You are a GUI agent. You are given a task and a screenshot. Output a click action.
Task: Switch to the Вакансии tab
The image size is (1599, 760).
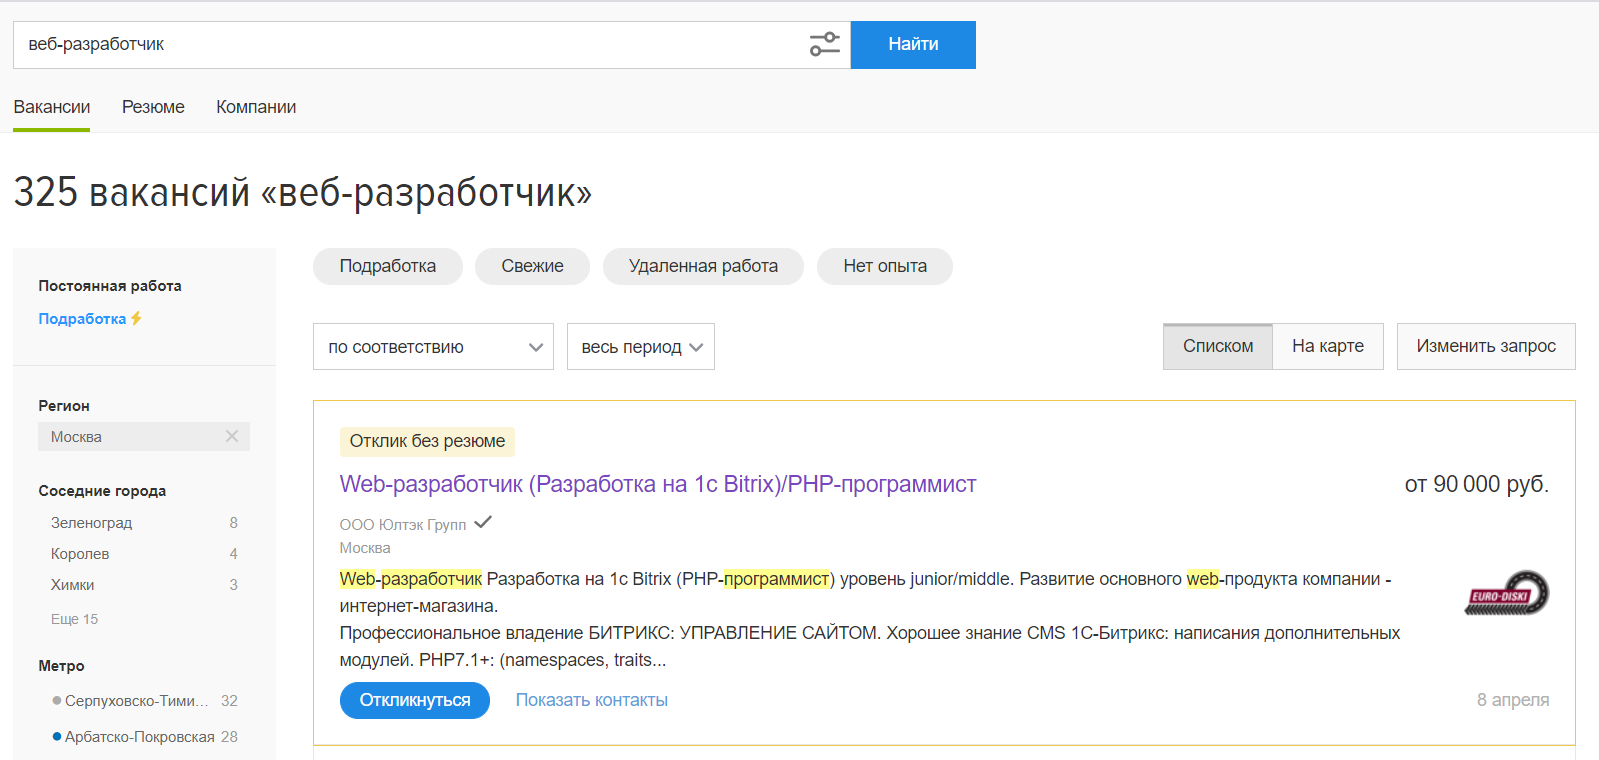coord(52,107)
